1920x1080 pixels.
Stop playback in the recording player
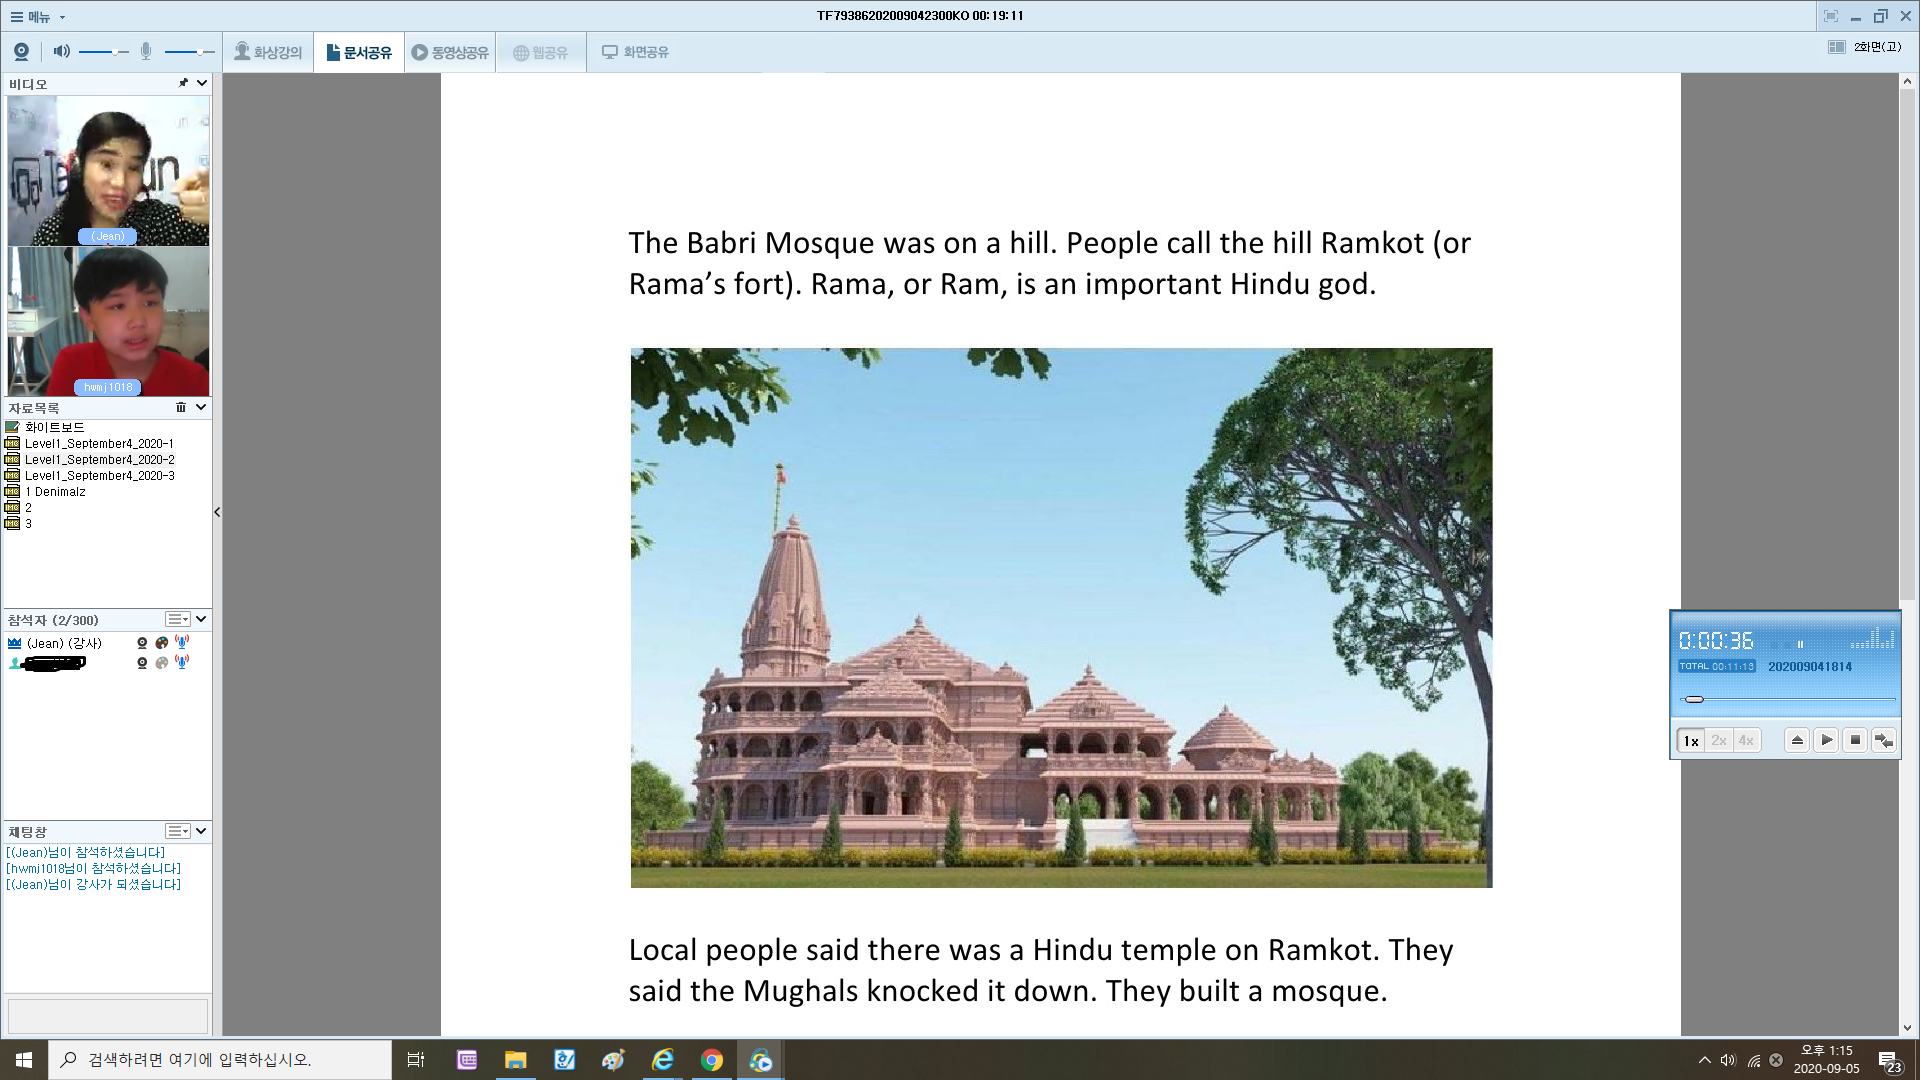tap(1855, 740)
